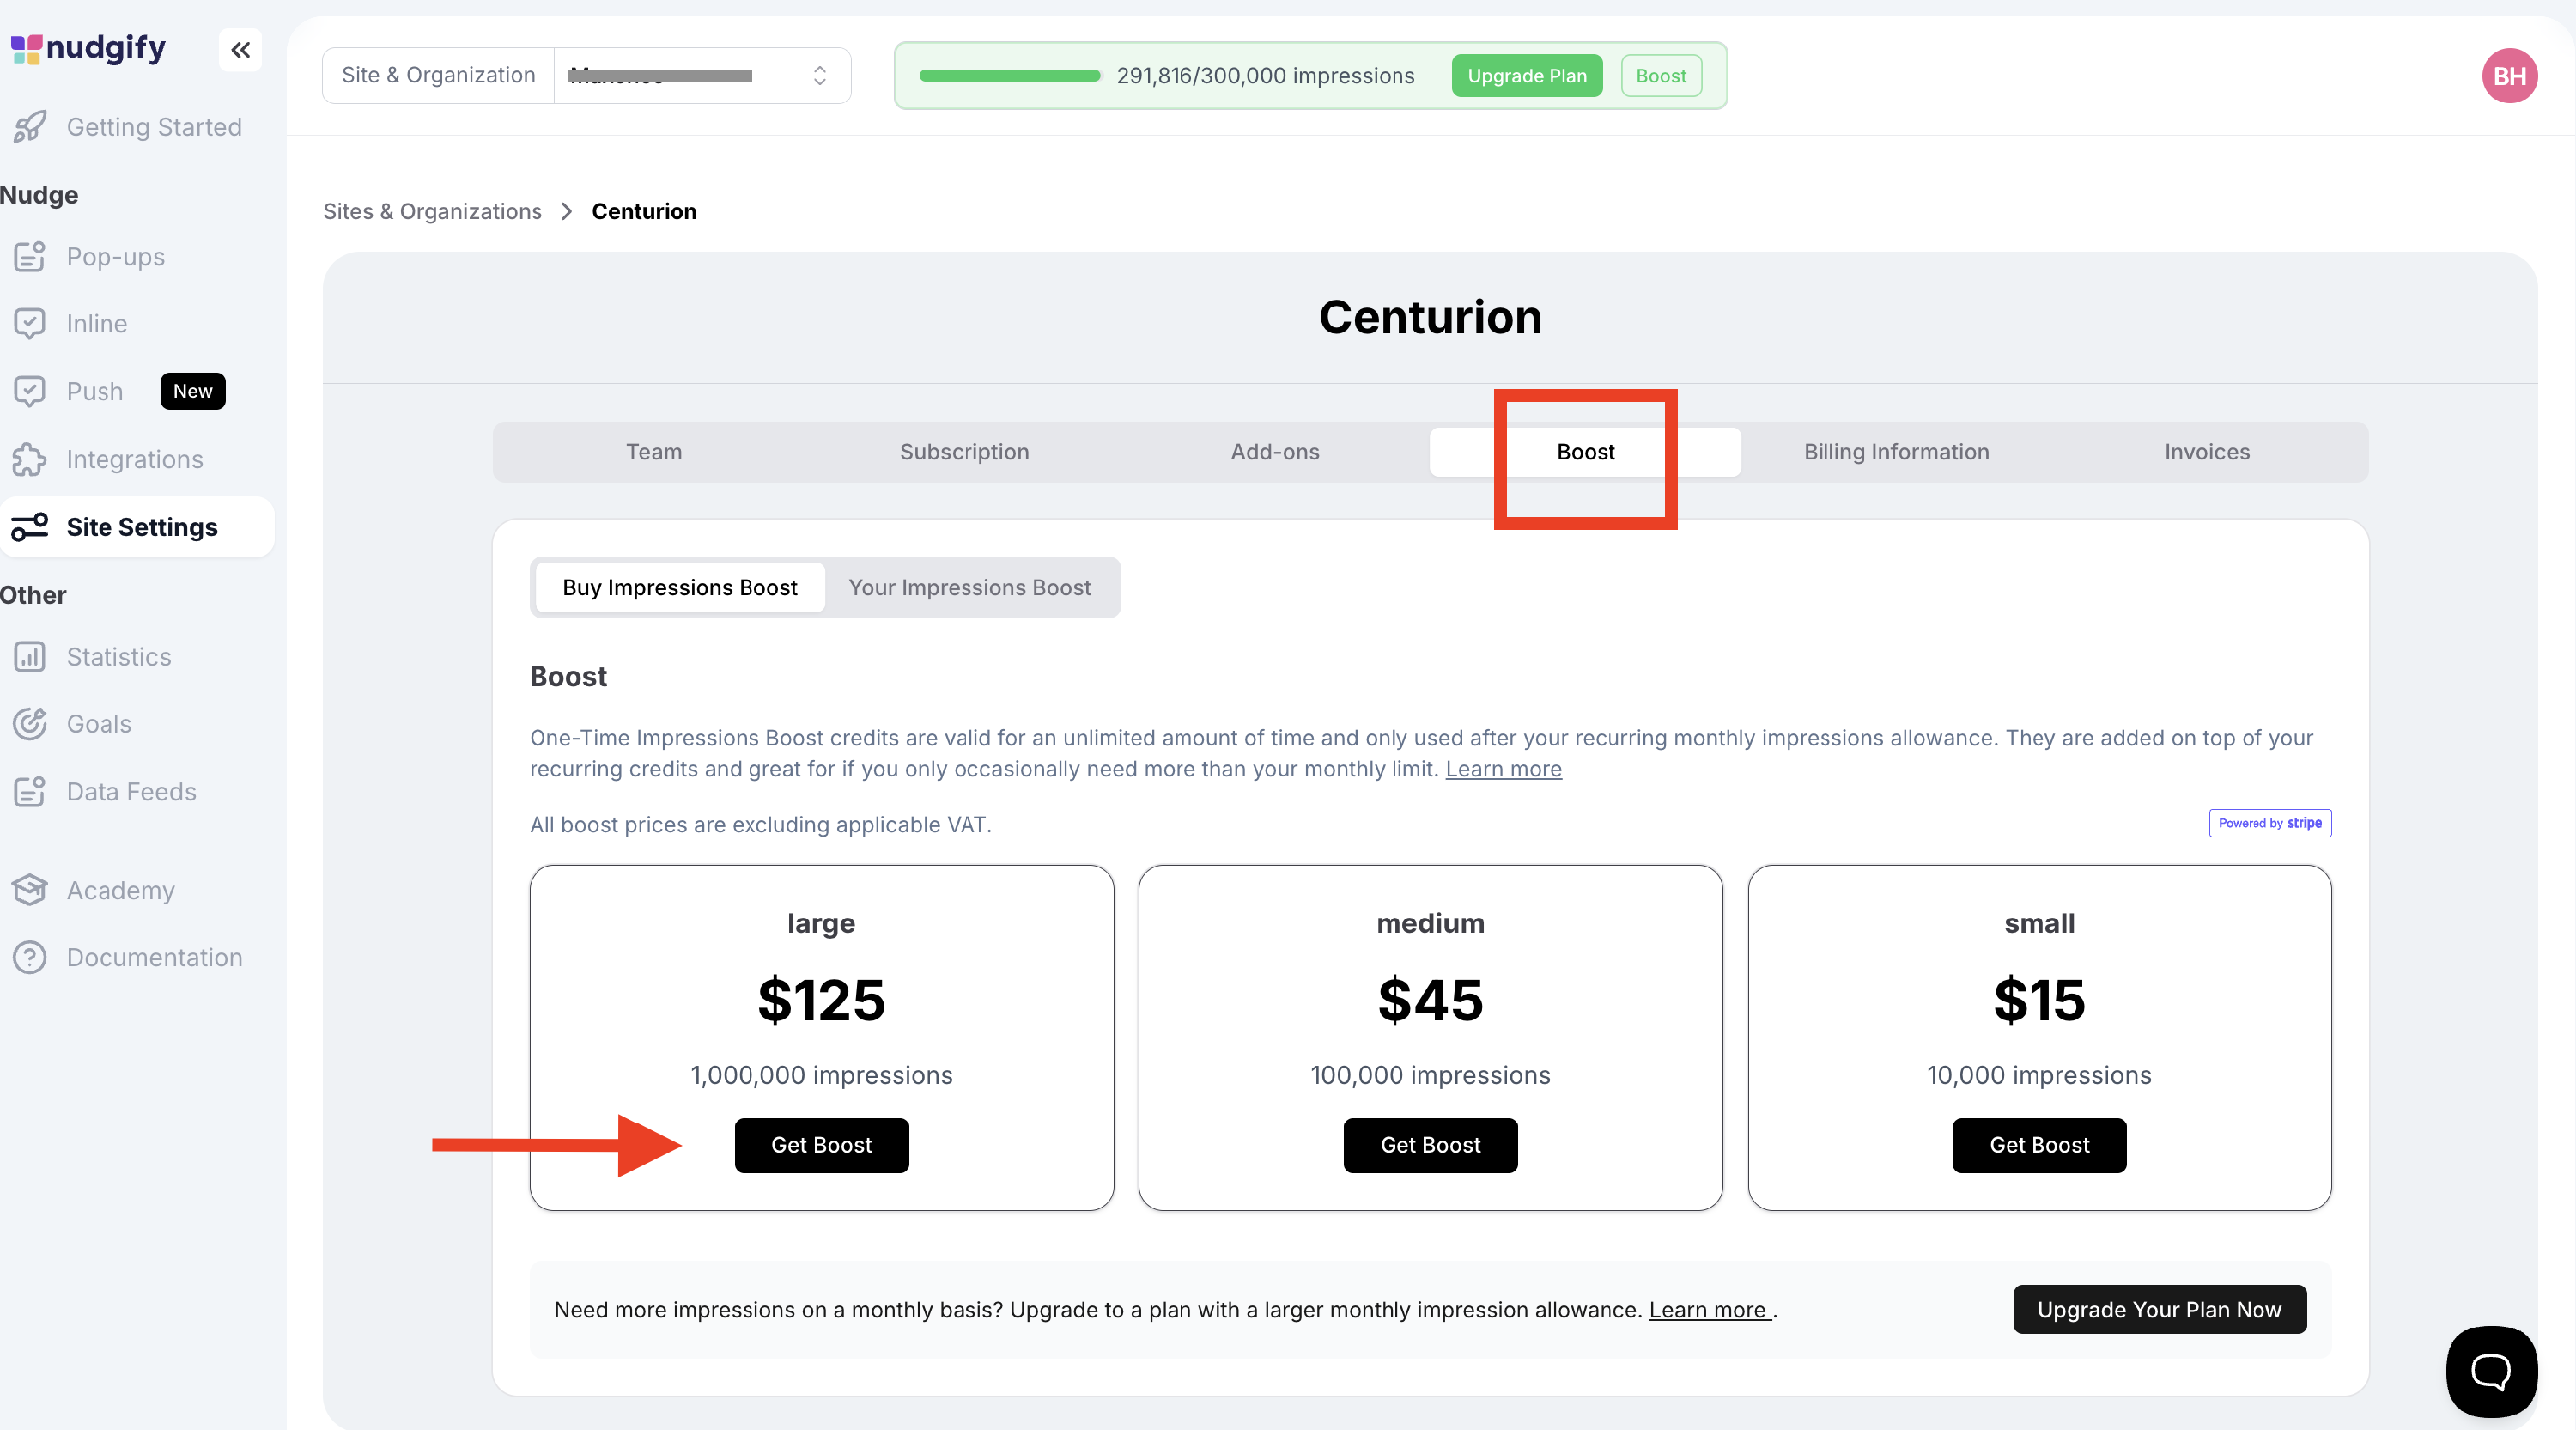The image size is (2576, 1430).
Task: Click the Getting Started rocket icon
Action: click(x=30, y=127)
